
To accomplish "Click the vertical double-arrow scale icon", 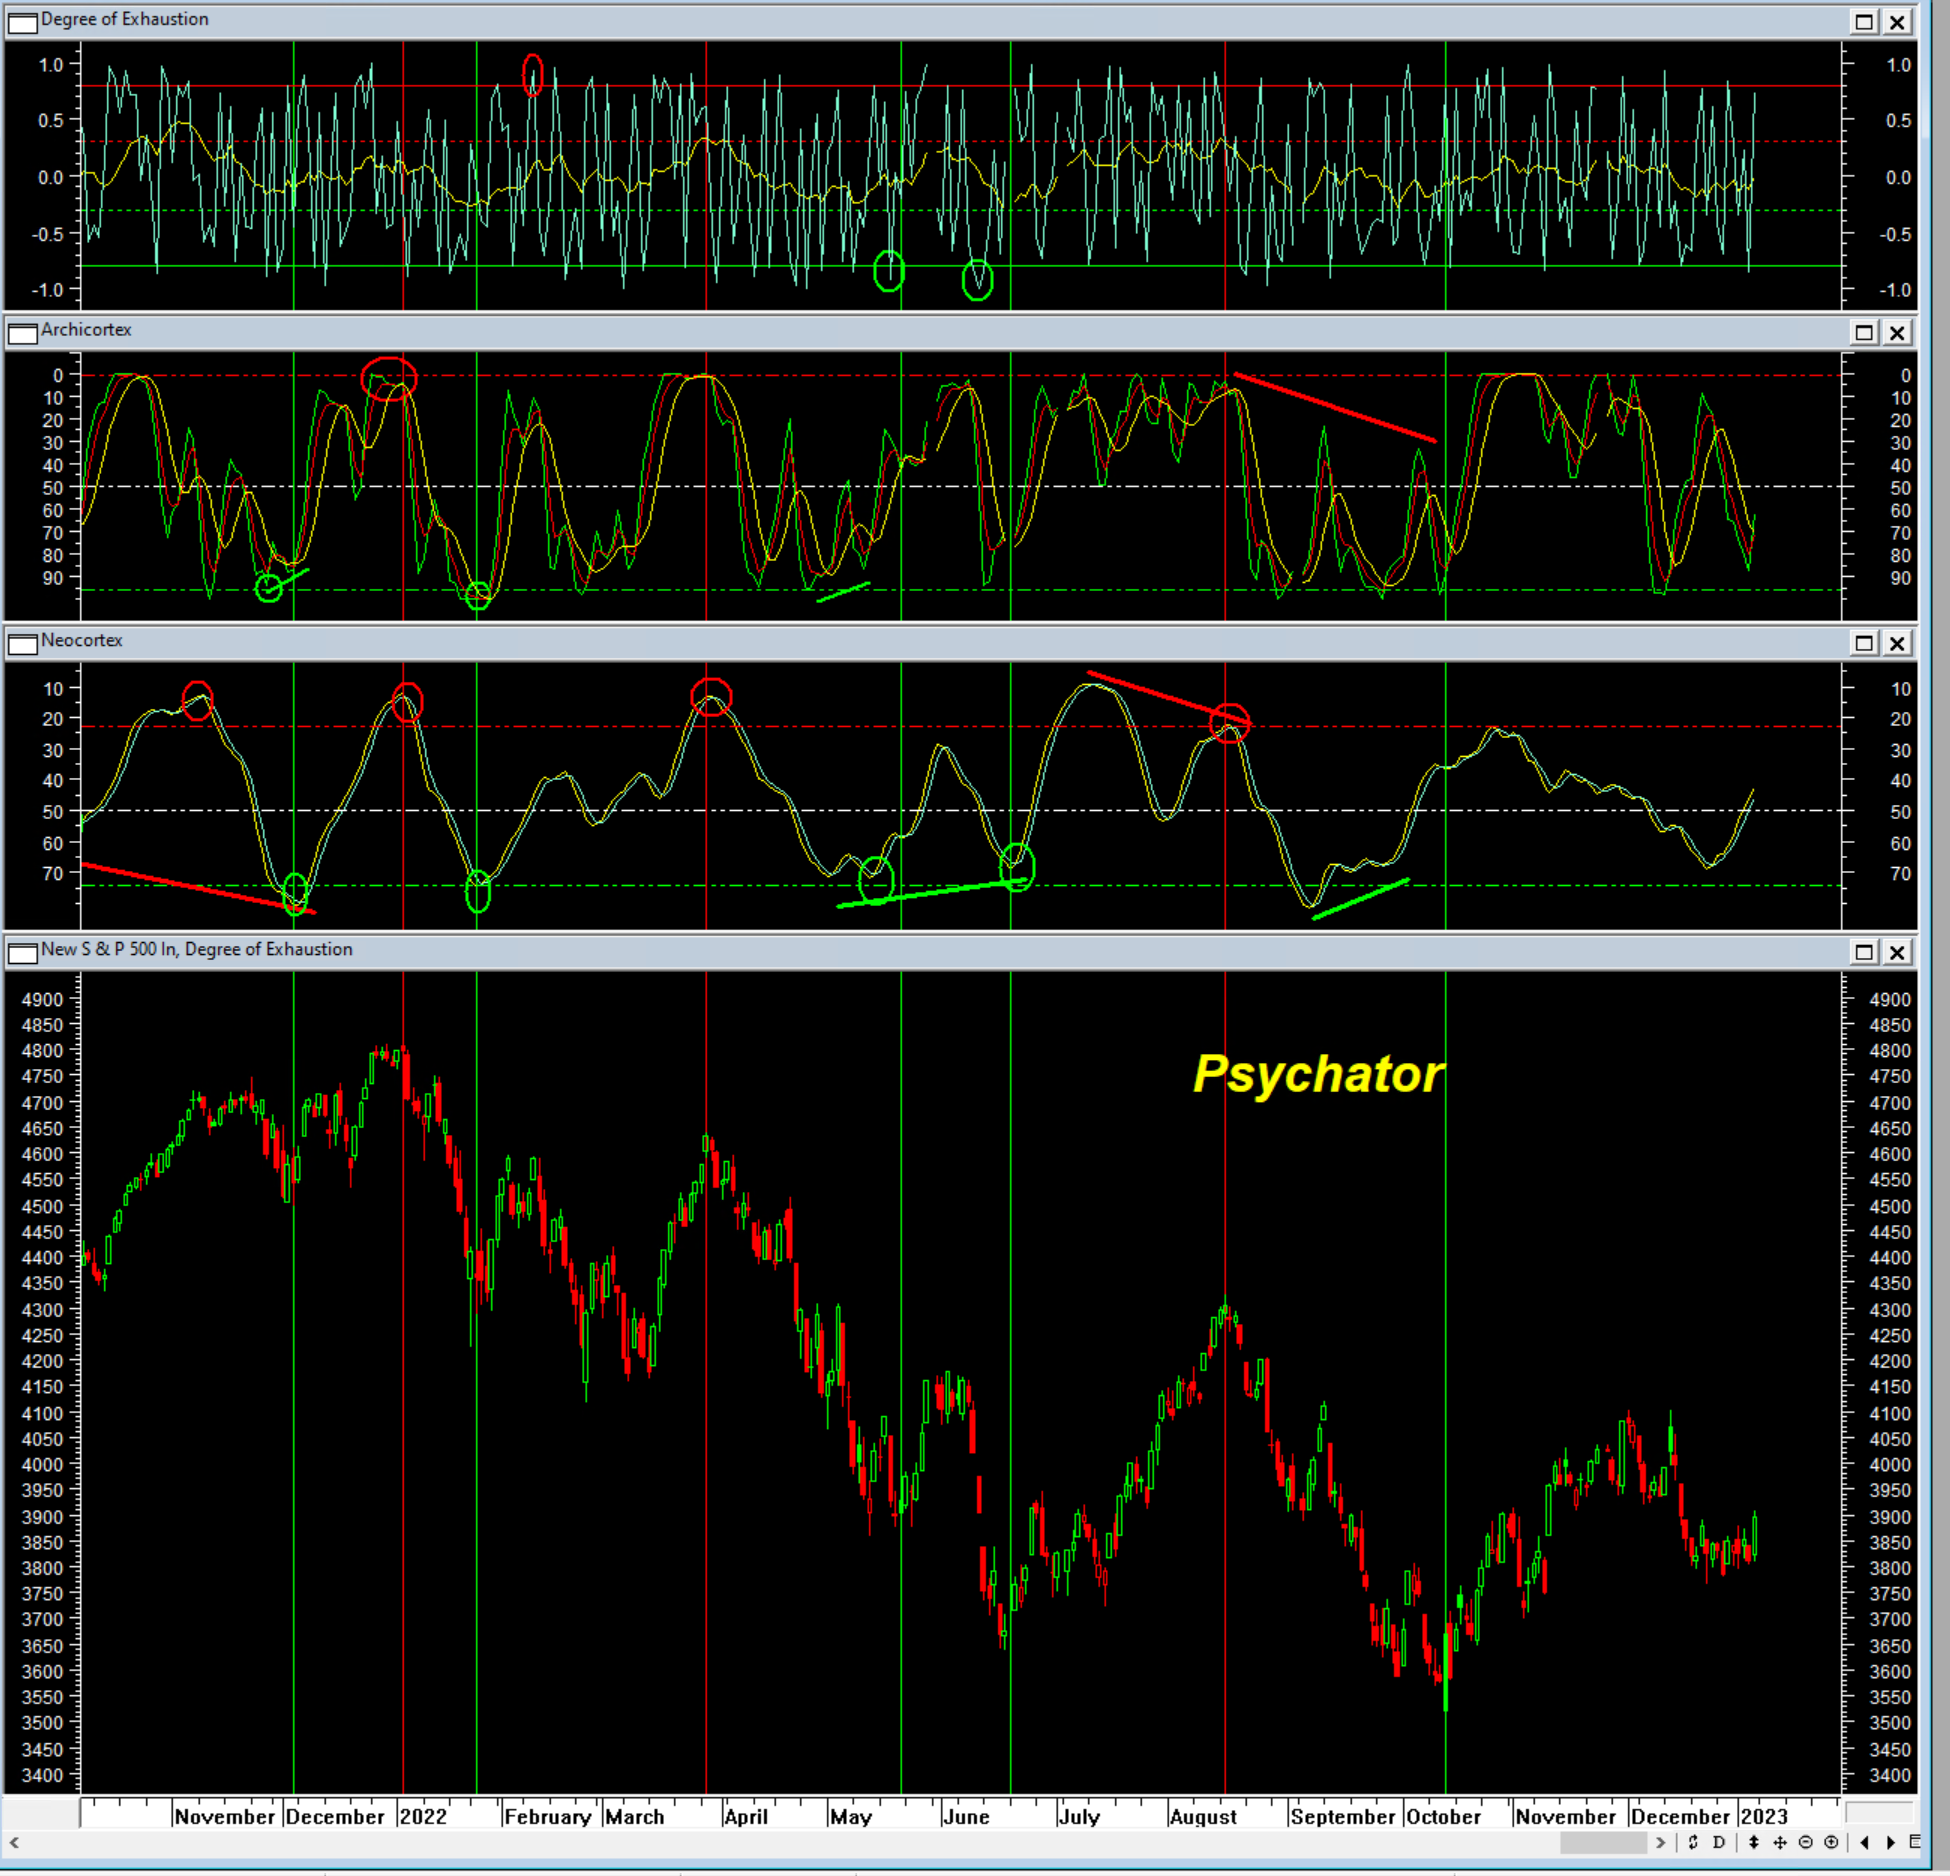I will tap(1753, 1842).
